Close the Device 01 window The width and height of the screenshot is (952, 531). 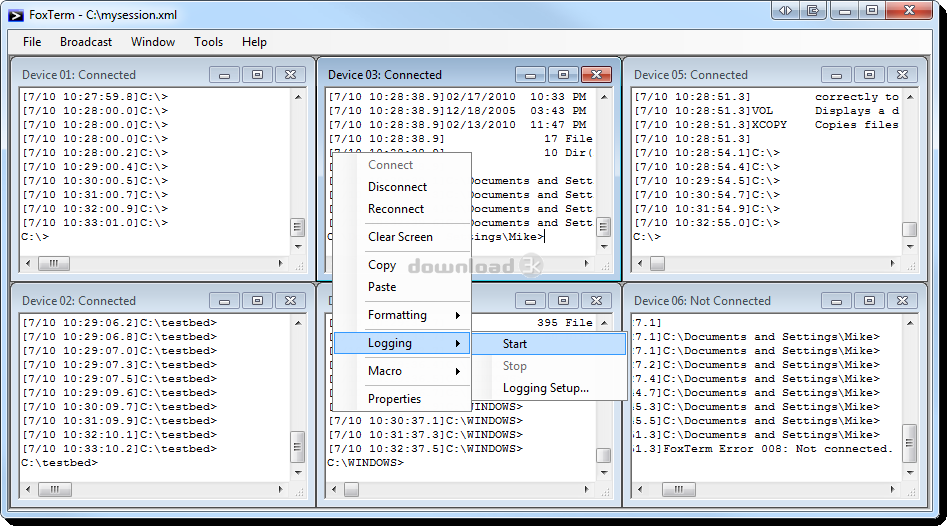click(290, 75)
